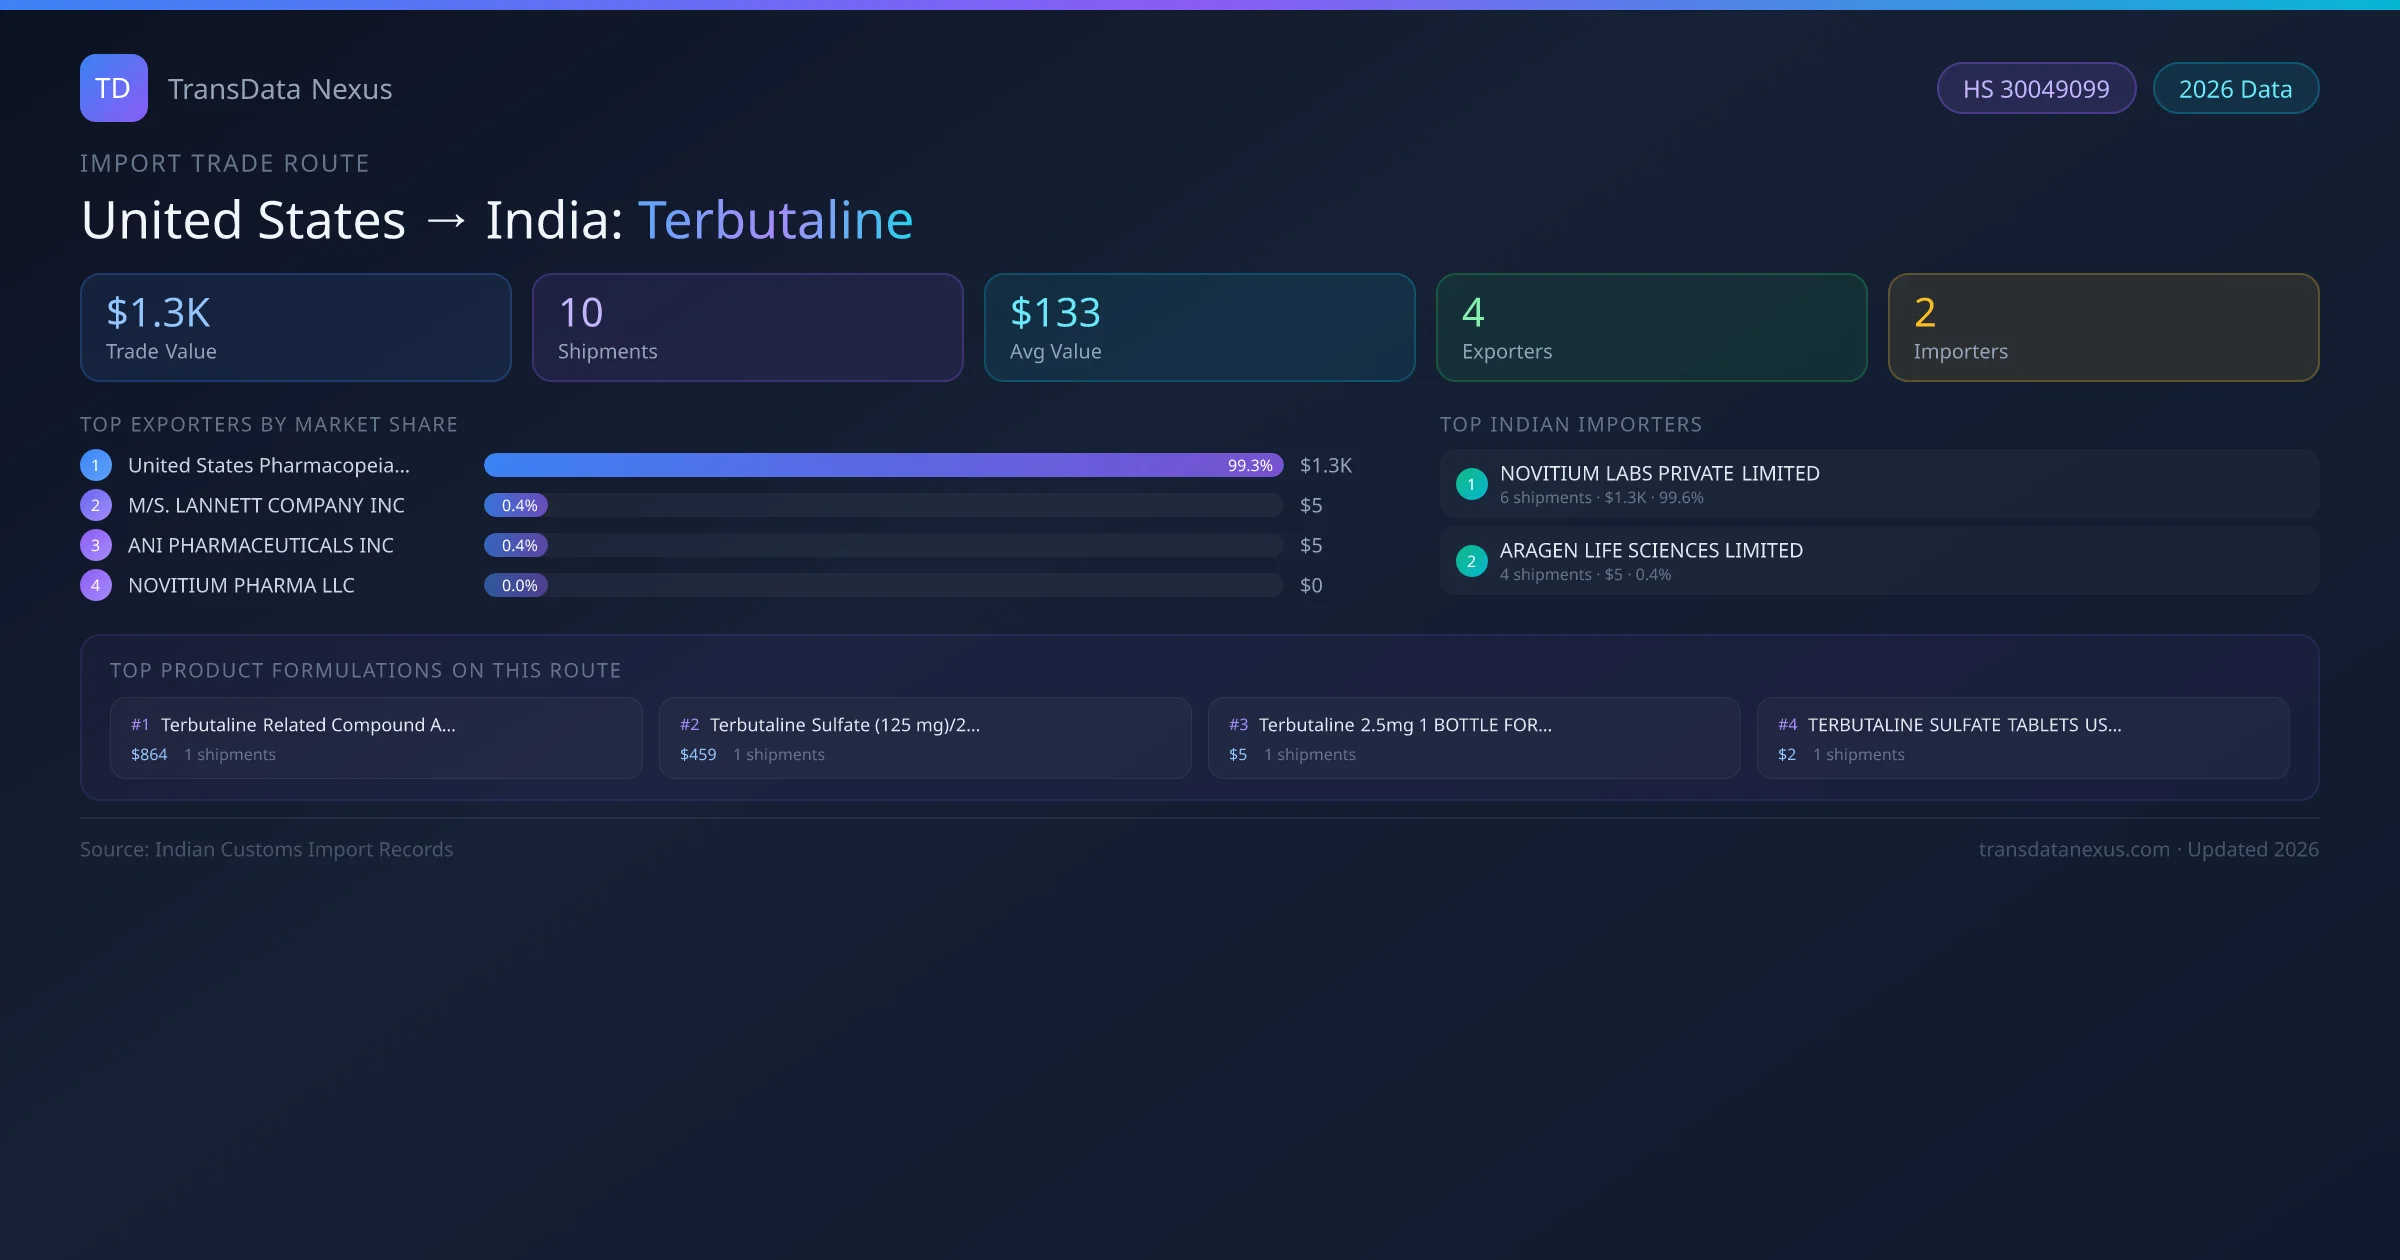The image size is (2400, 1260).
Task: Click the HS 30049099 code badge
Action: 2036,89
